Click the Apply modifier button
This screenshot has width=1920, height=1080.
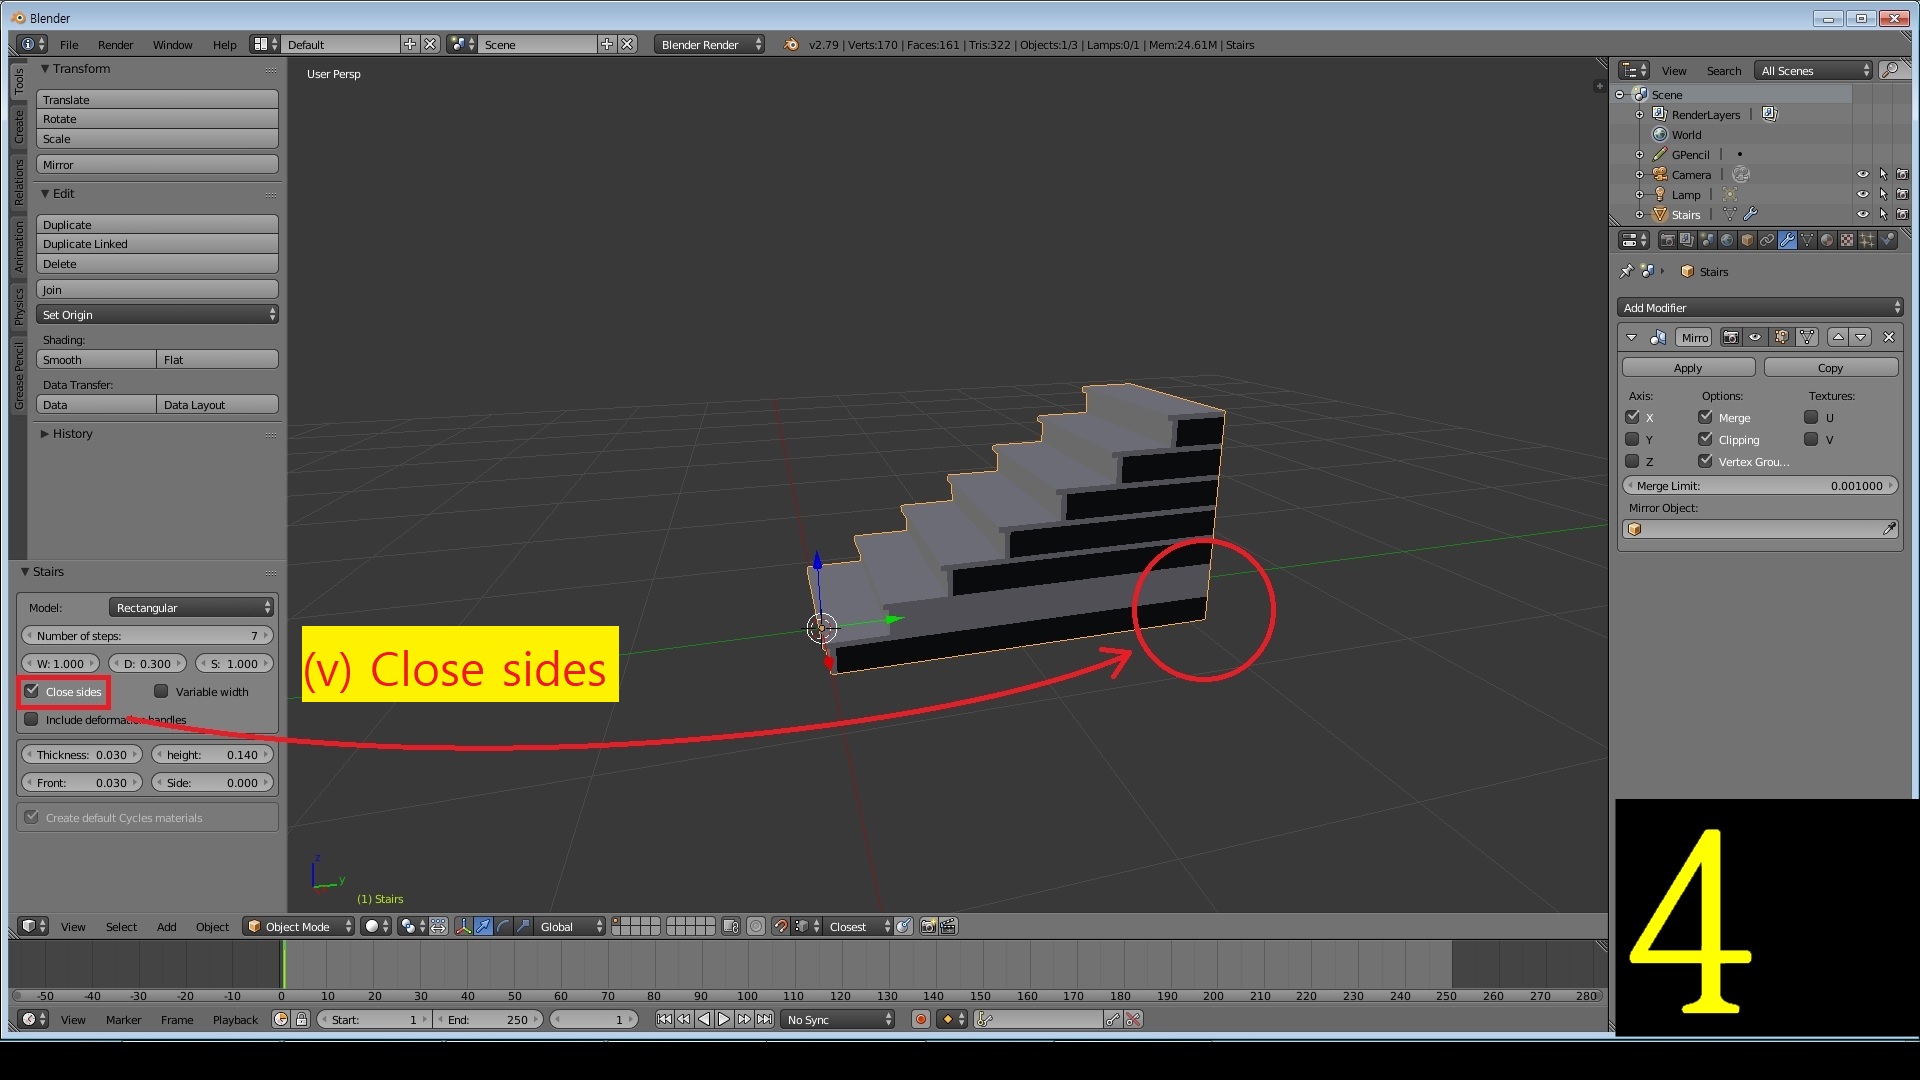pyautogui.click(x=1688, y=367)
